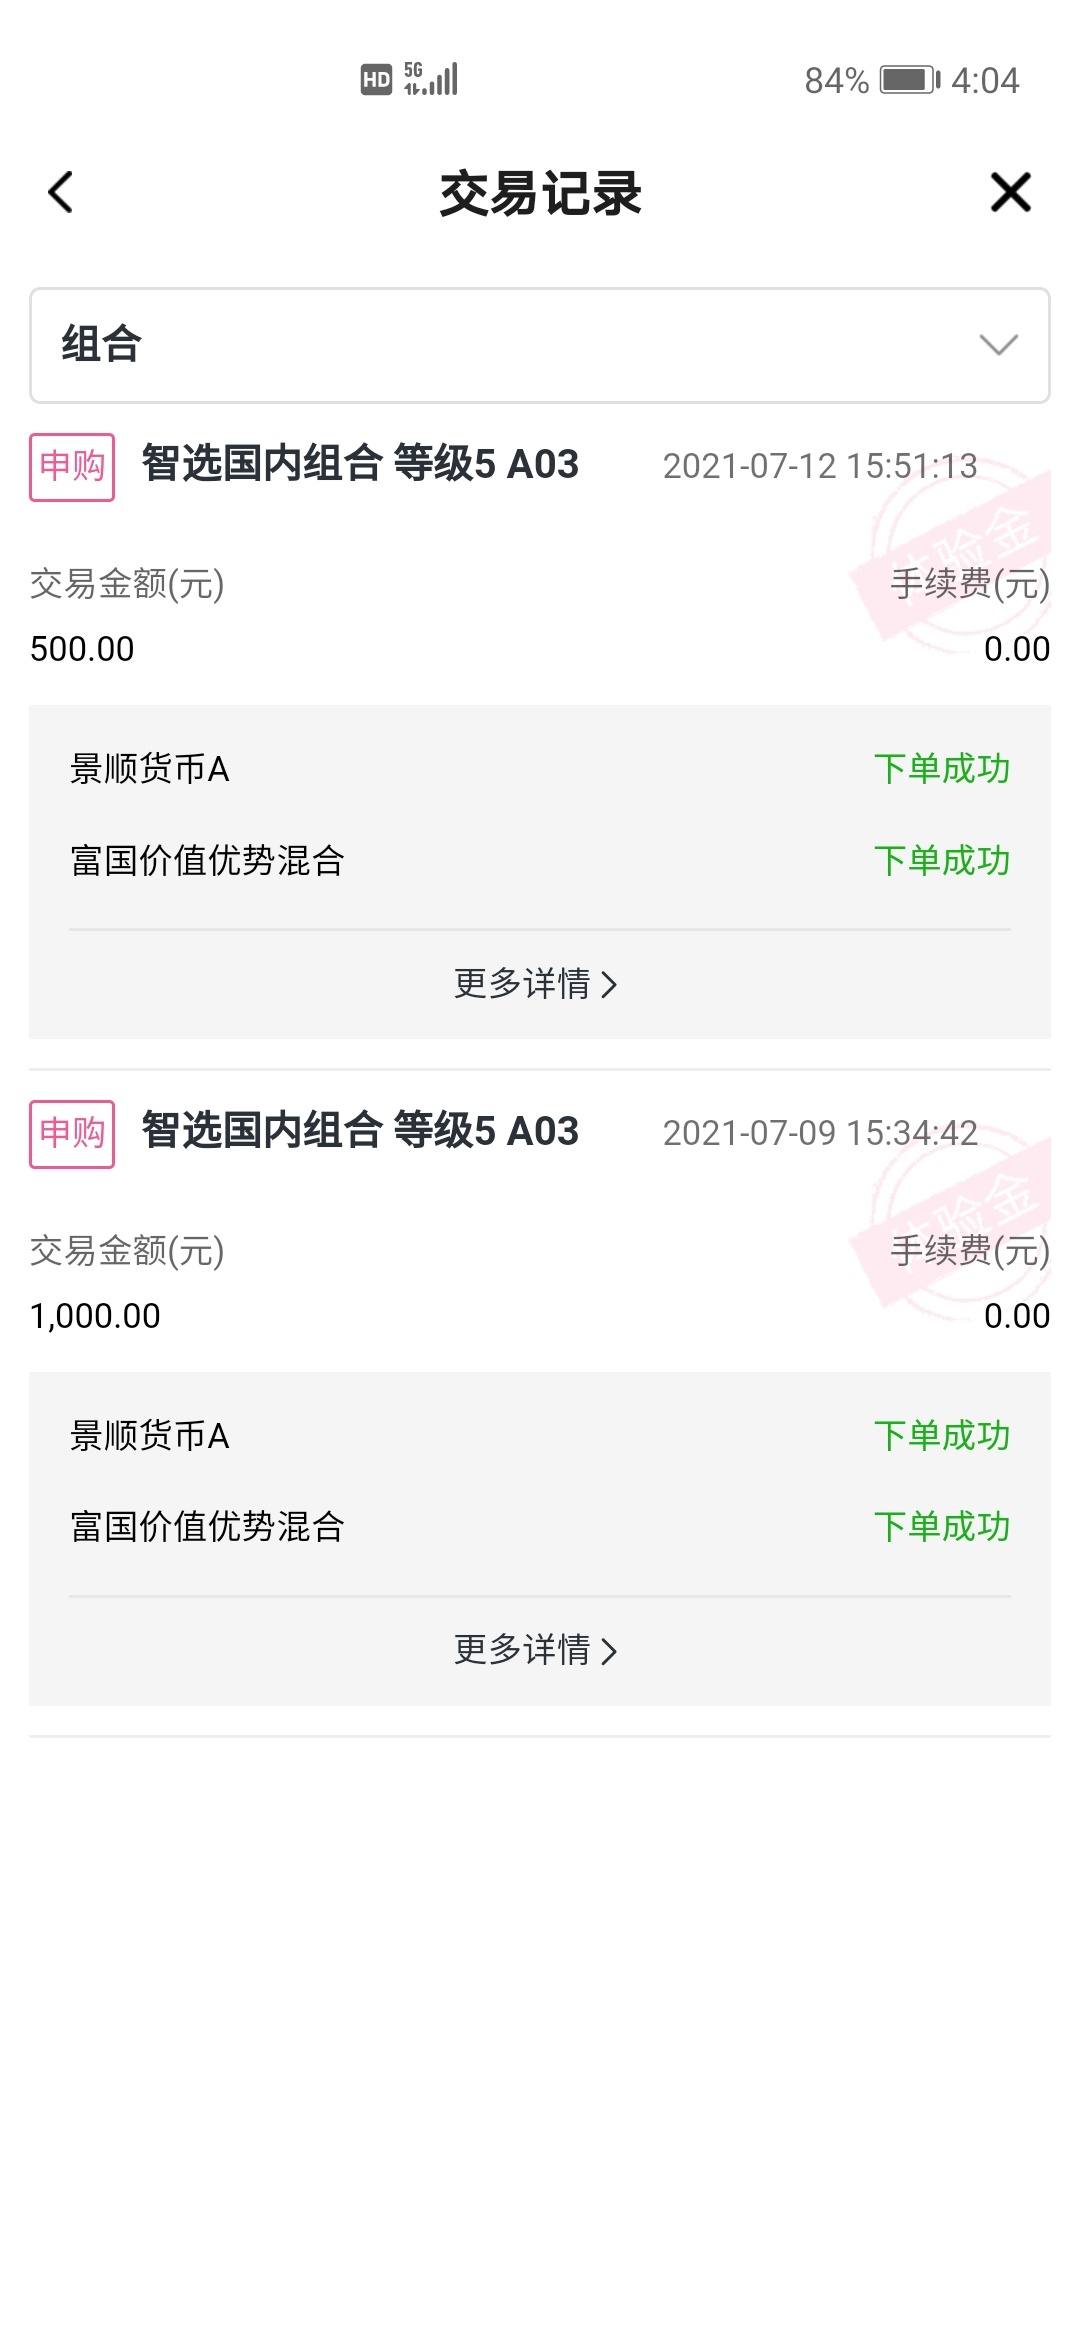
Task: Select 富国价值优势混合 in the first record
Action: tap(207, 860)
